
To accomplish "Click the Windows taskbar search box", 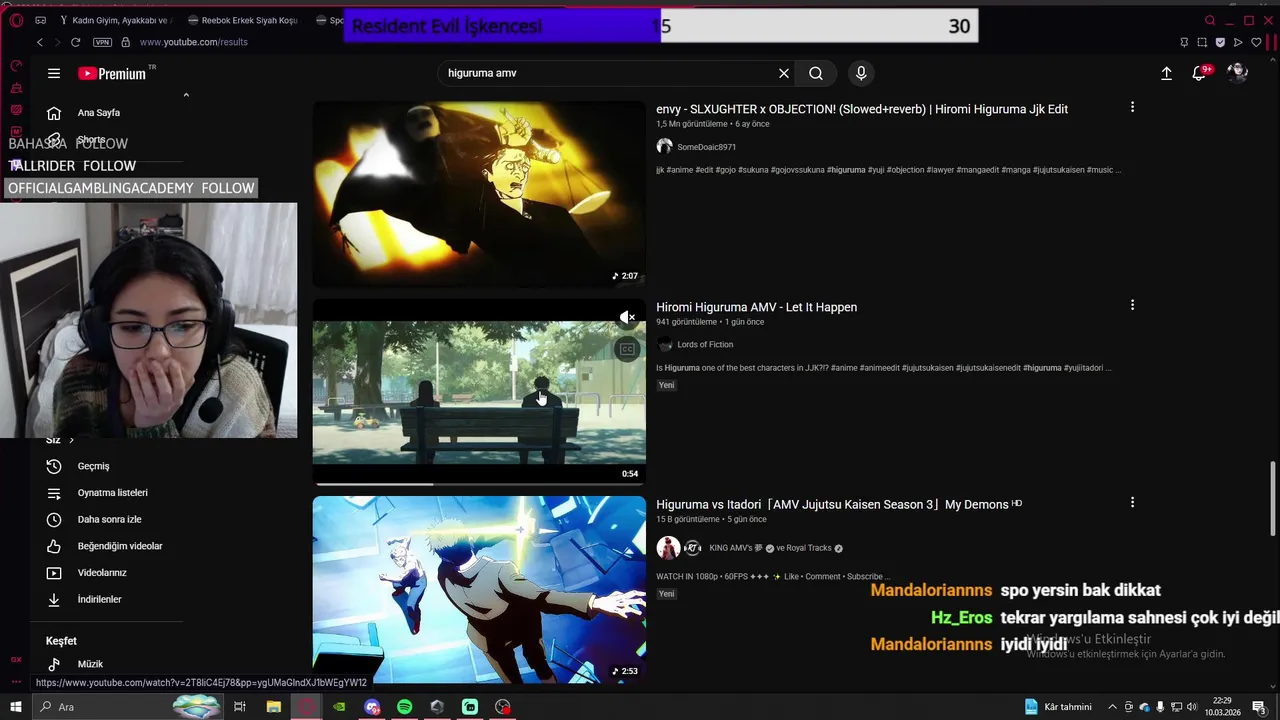I will point(130,707).
